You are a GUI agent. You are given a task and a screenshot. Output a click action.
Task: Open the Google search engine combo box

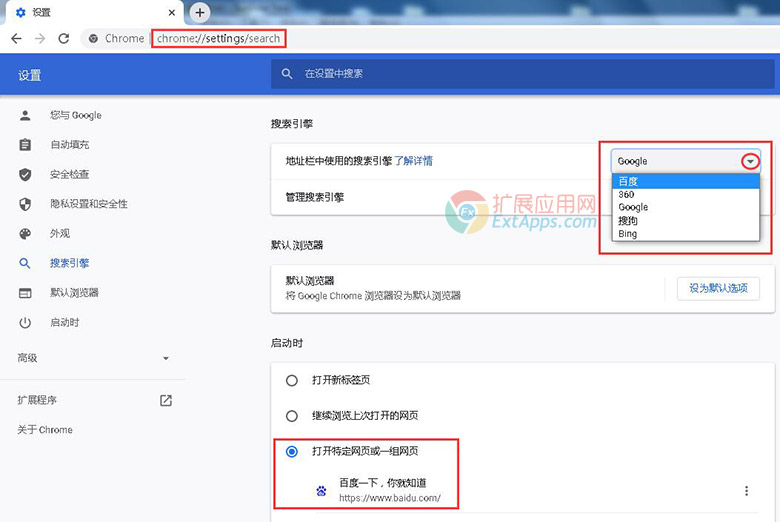(x=685, y=161)
